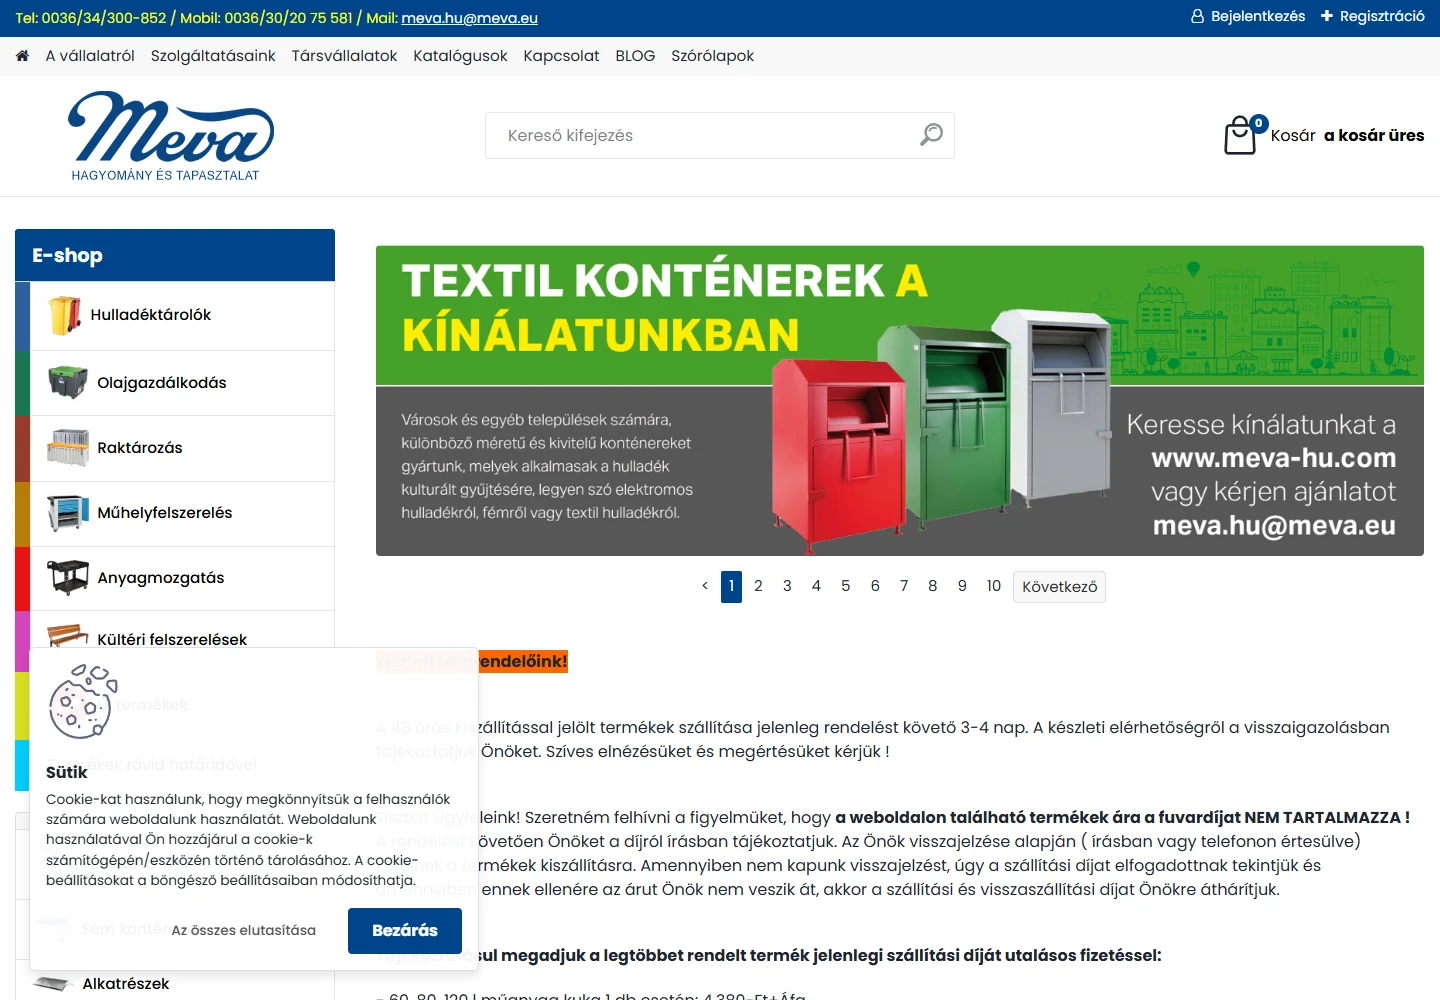Click the Raktározás shelf icon
Viewport: 1440px width, 1000px height.
tap(67, 447)
